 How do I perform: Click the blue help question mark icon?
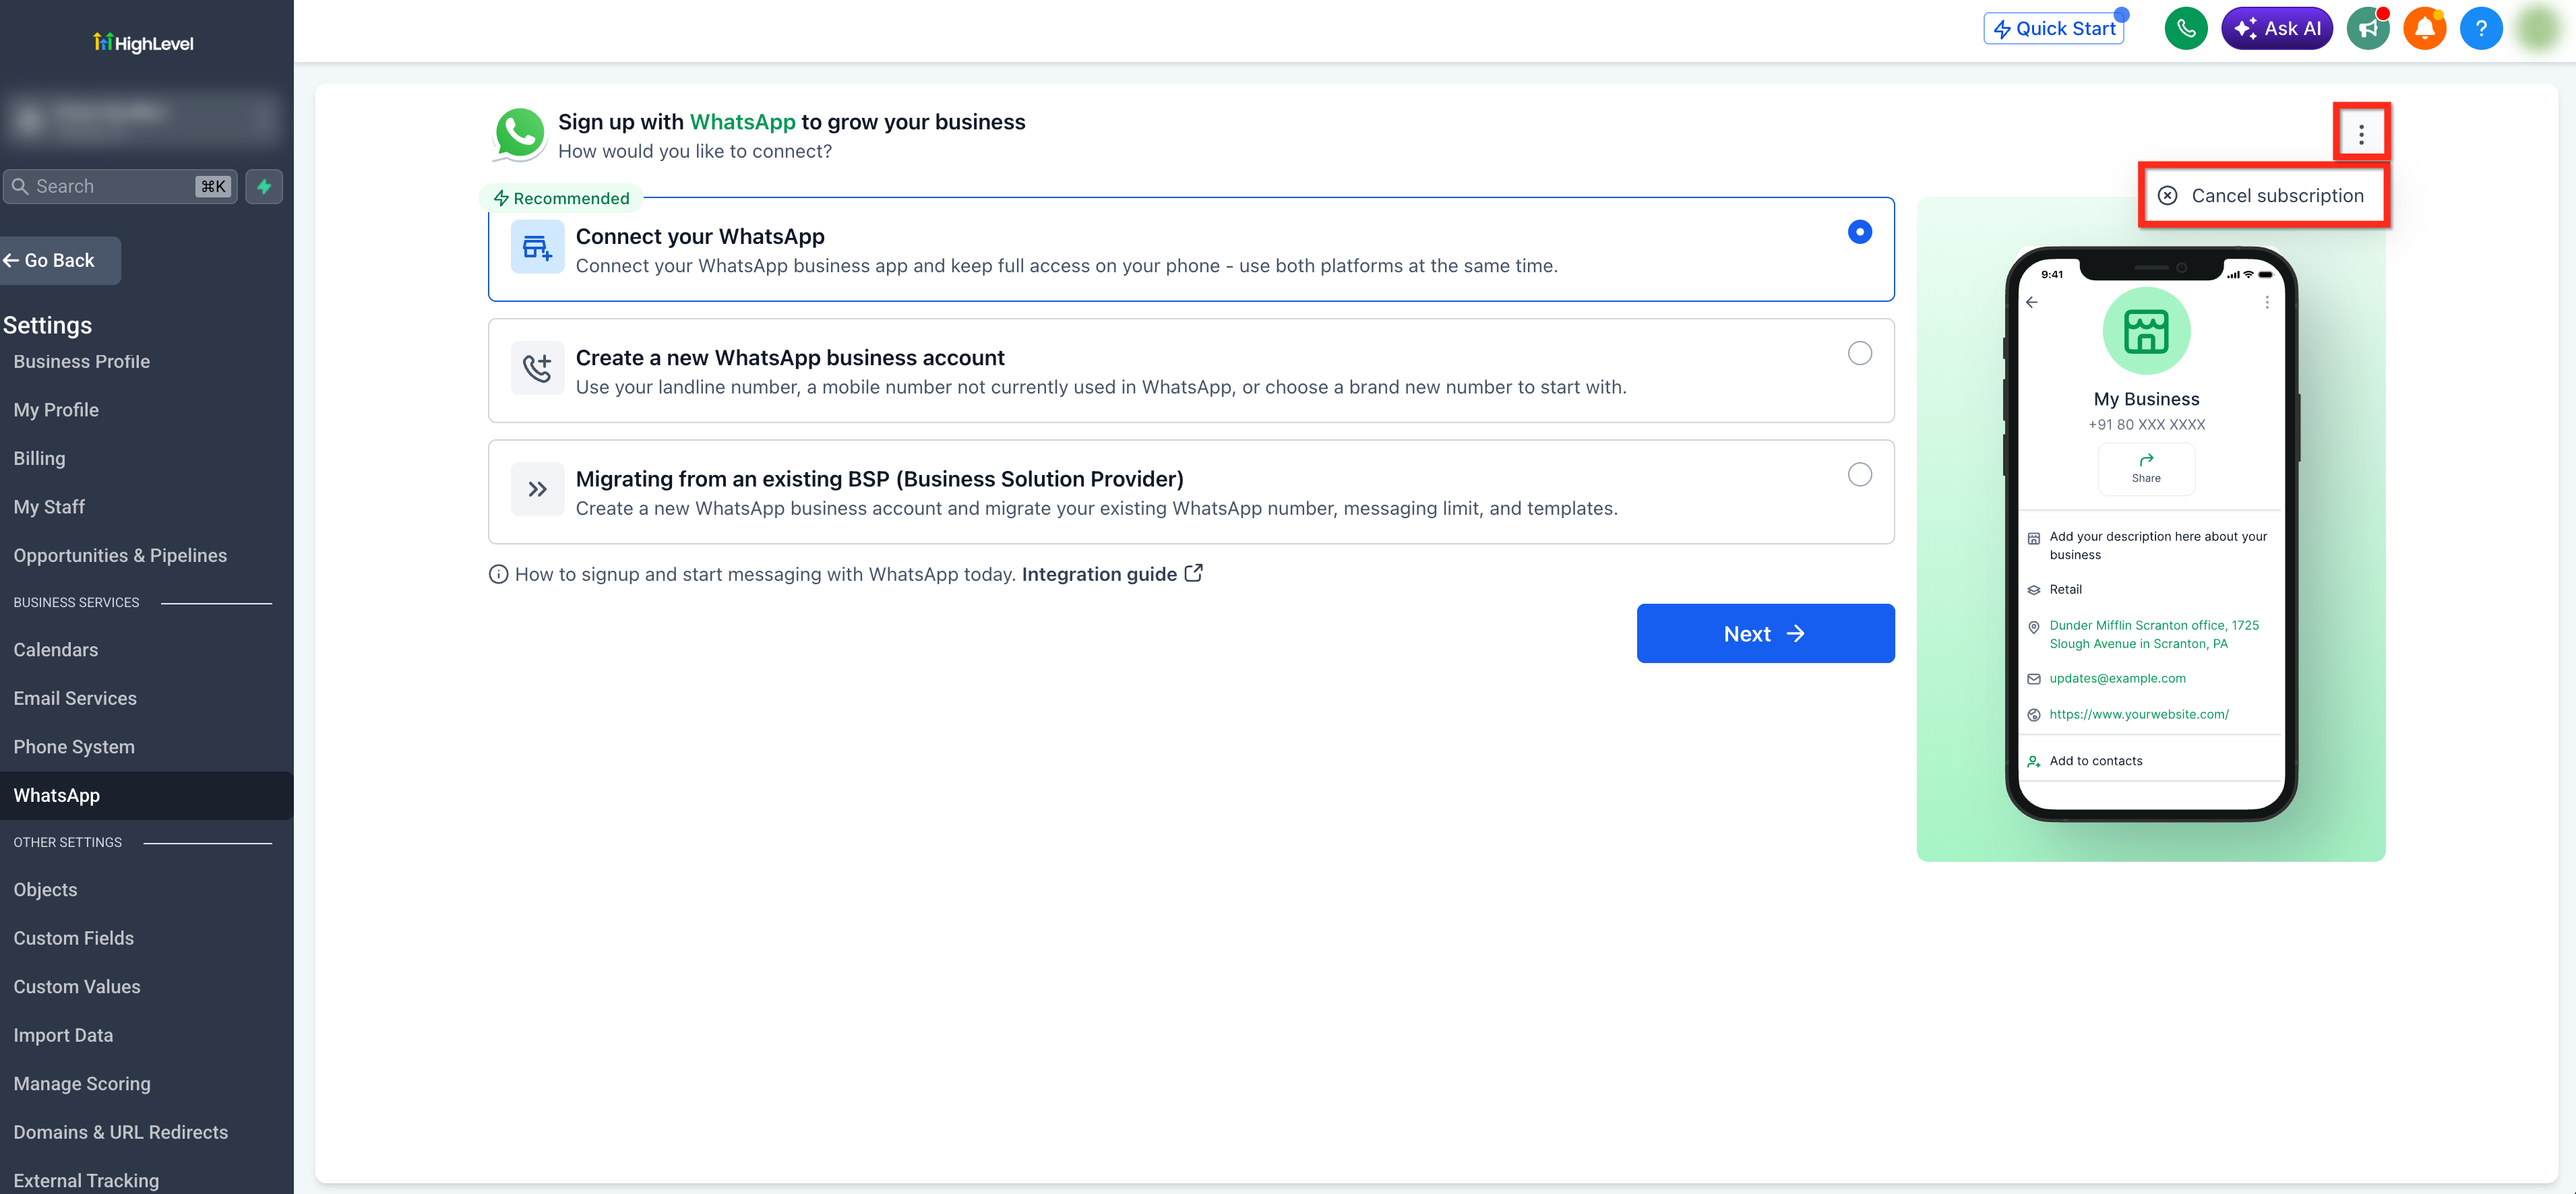pyautogui.click(x=2481, y=28)
